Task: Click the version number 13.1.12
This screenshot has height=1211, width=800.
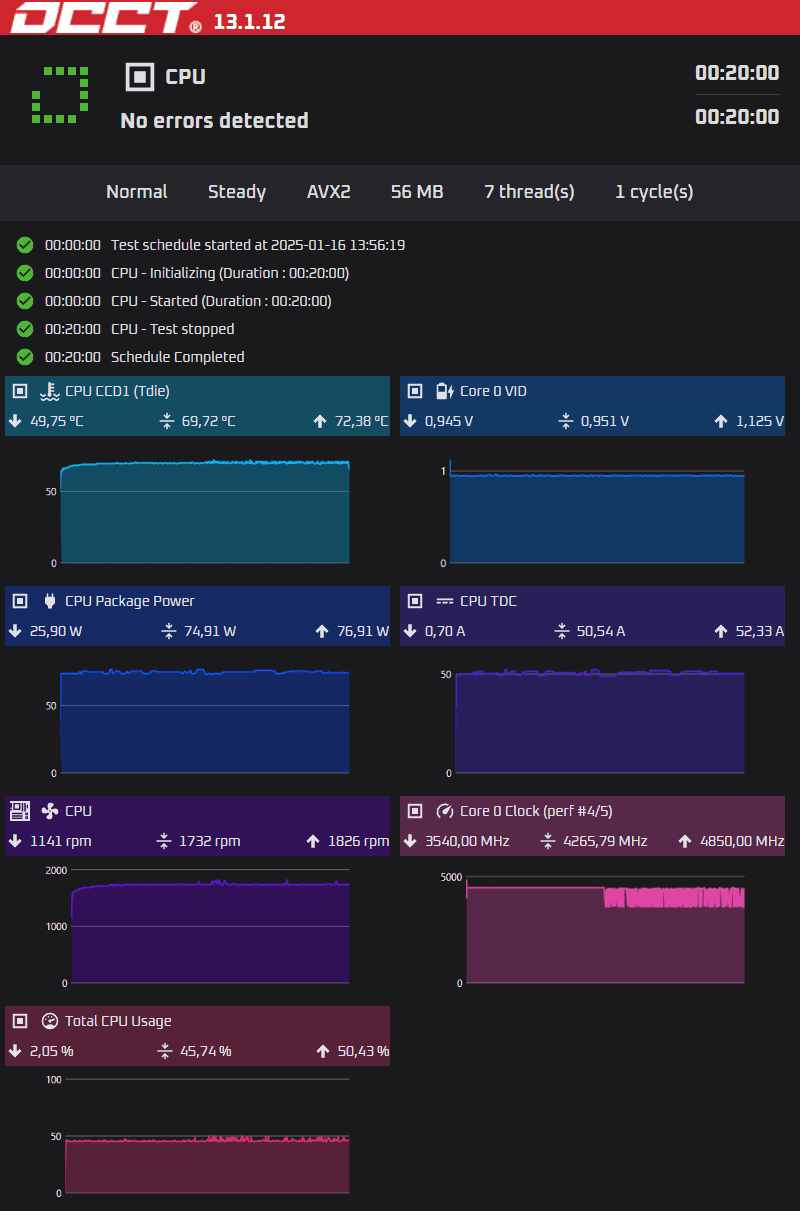Action: [x=250, y=21]
